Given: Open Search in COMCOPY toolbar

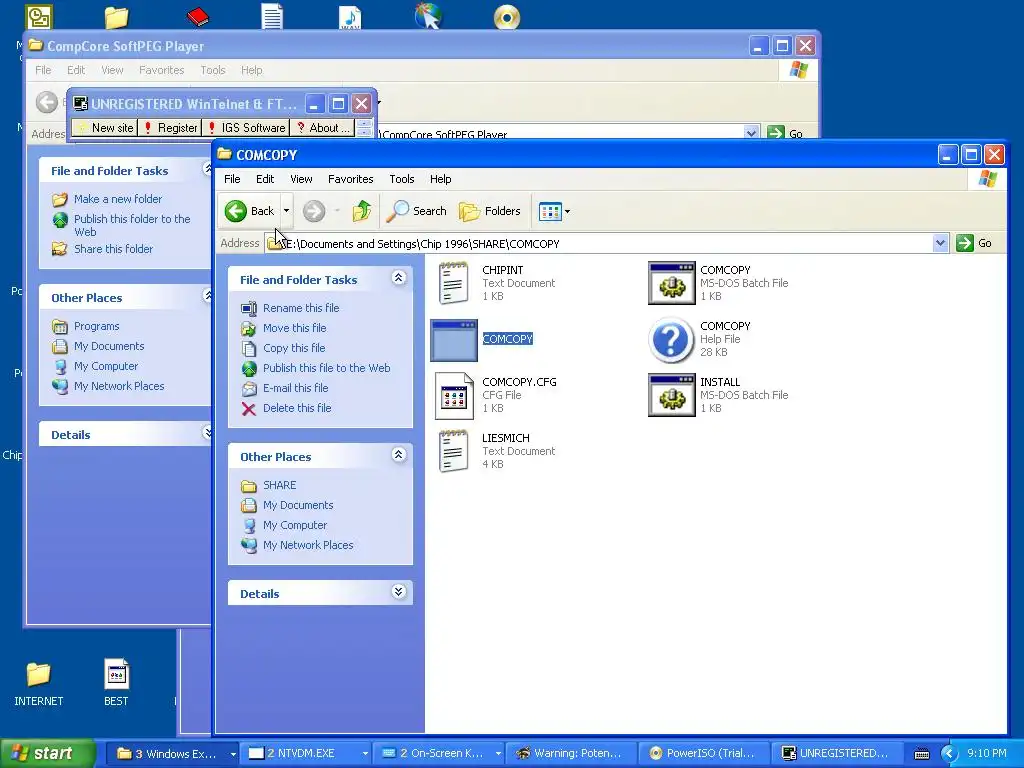Looking at the screenshot, I should [416, 211].
